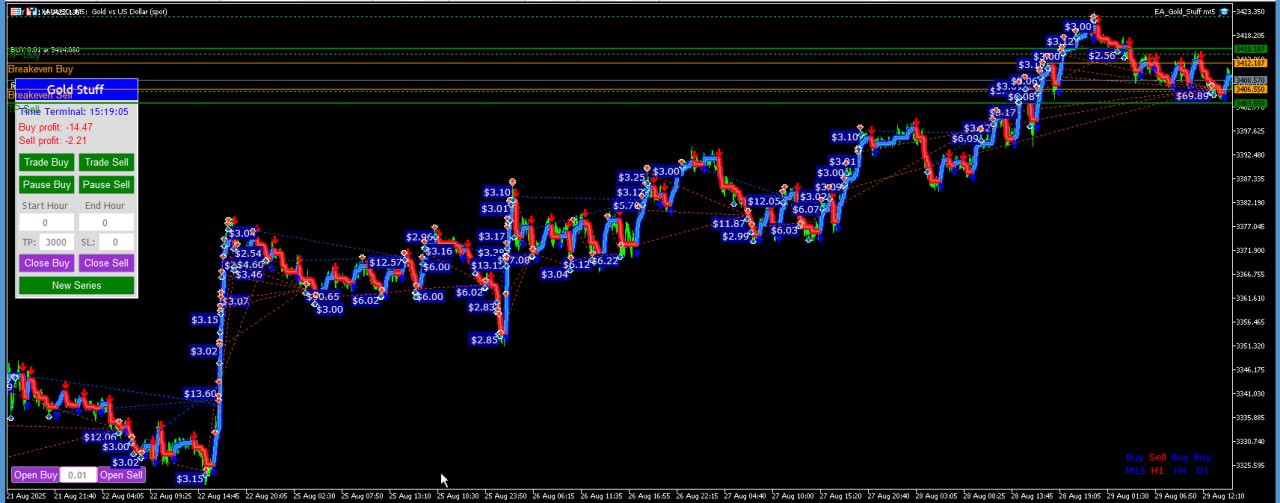Focus the 0.01 lot size field

[78, 475]
